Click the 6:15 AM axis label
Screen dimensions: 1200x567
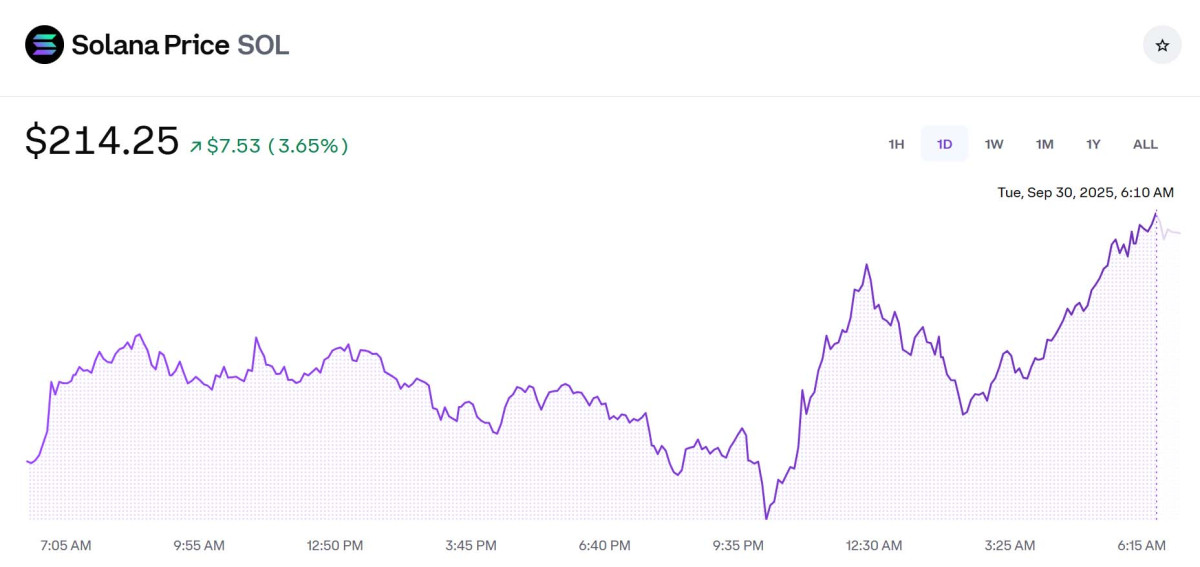pyautogui.click(x=1141, y=545)
